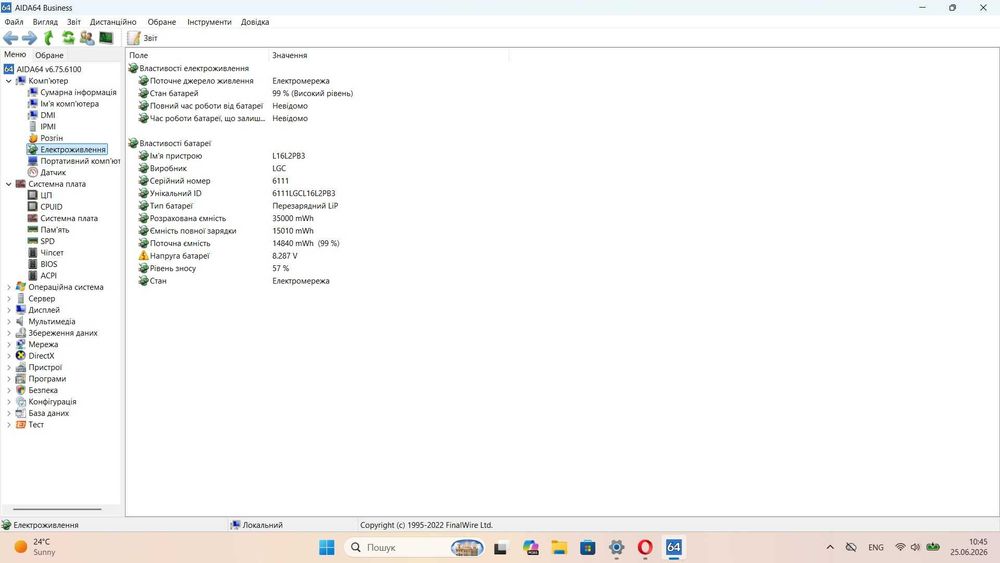Click the ACPI tree icon

33,276
